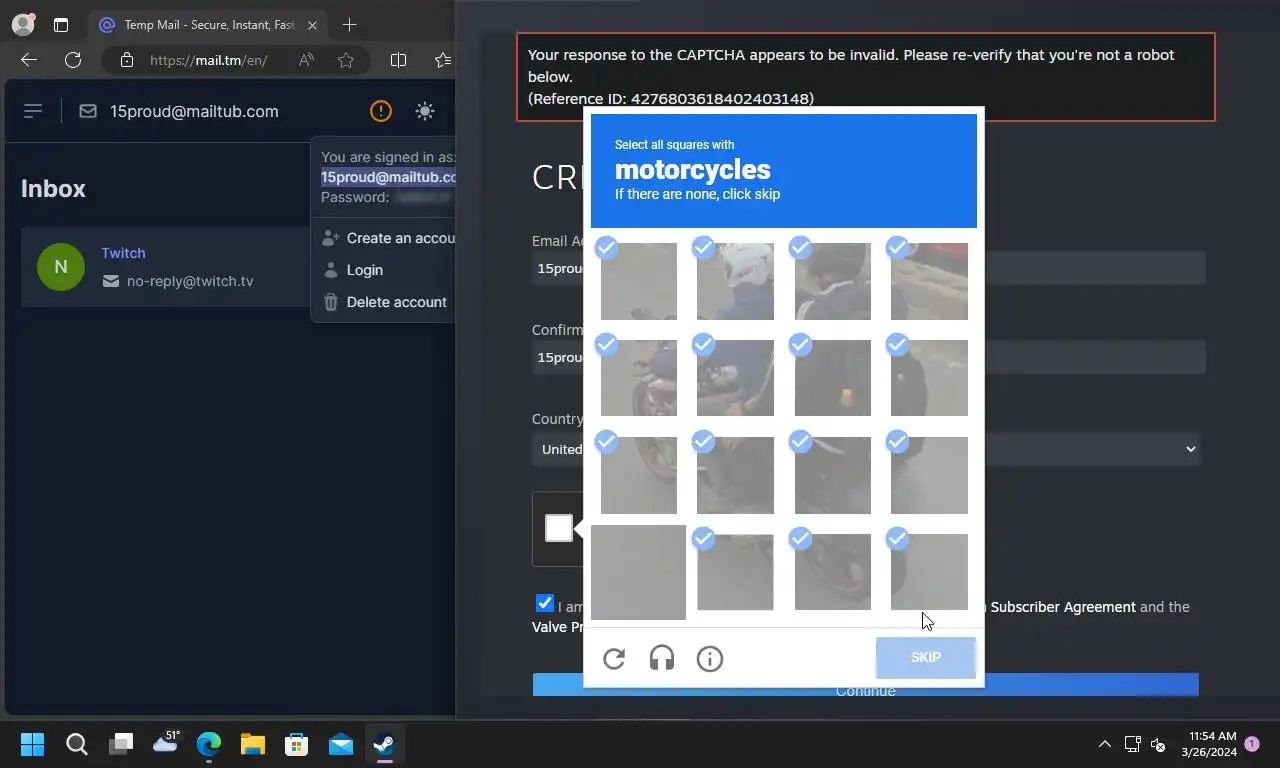Open File Explorer from the taskbar
Viewport: 1280px width, 768px height.
pyautogui.click(x=253, y=744)
